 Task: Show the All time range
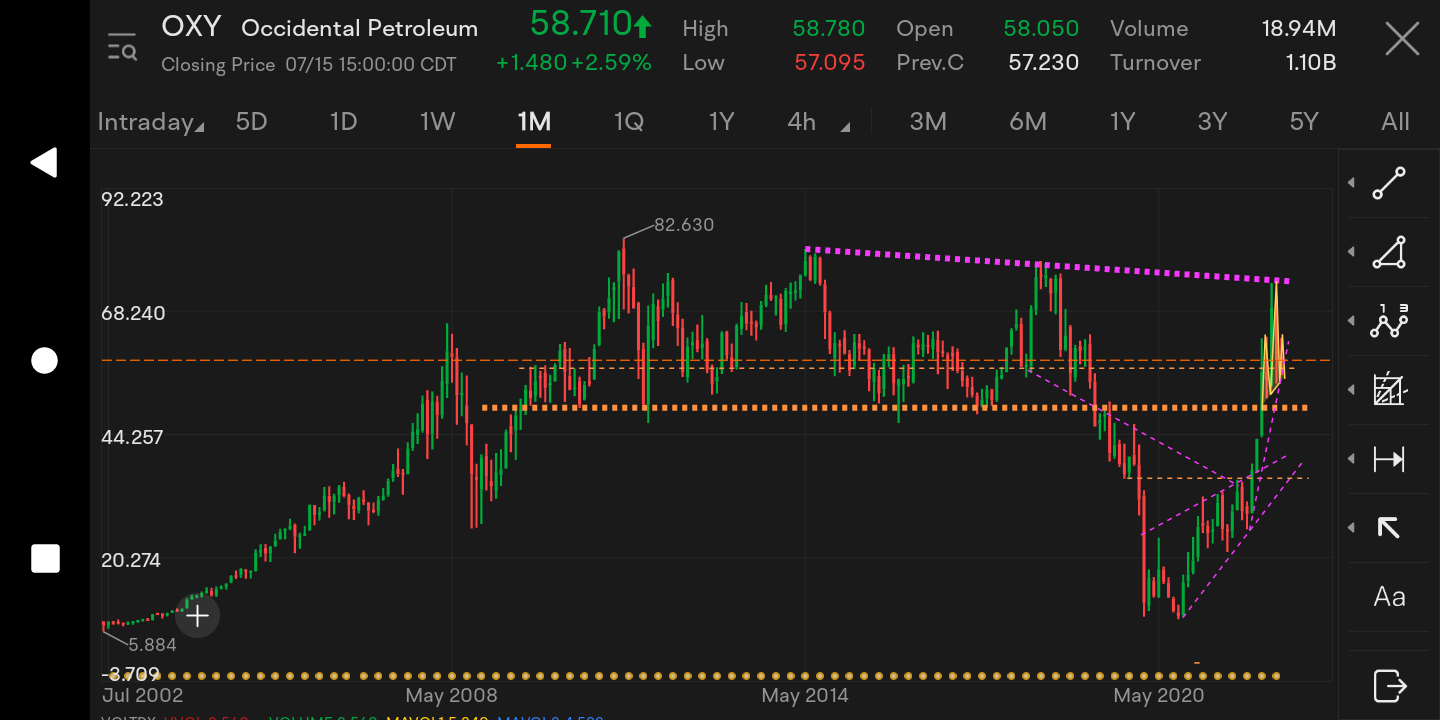click(x=1394, y=122)
